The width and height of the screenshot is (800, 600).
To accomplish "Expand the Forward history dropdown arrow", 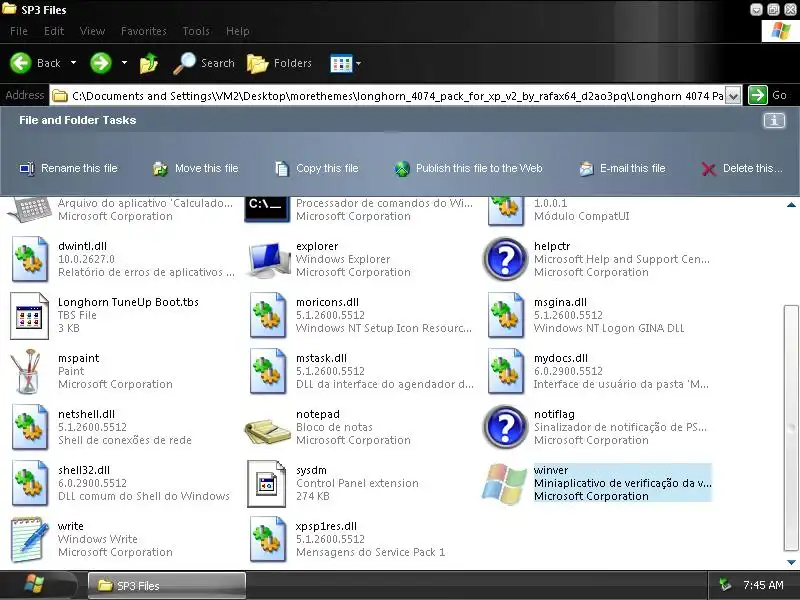I will point(124,63).
